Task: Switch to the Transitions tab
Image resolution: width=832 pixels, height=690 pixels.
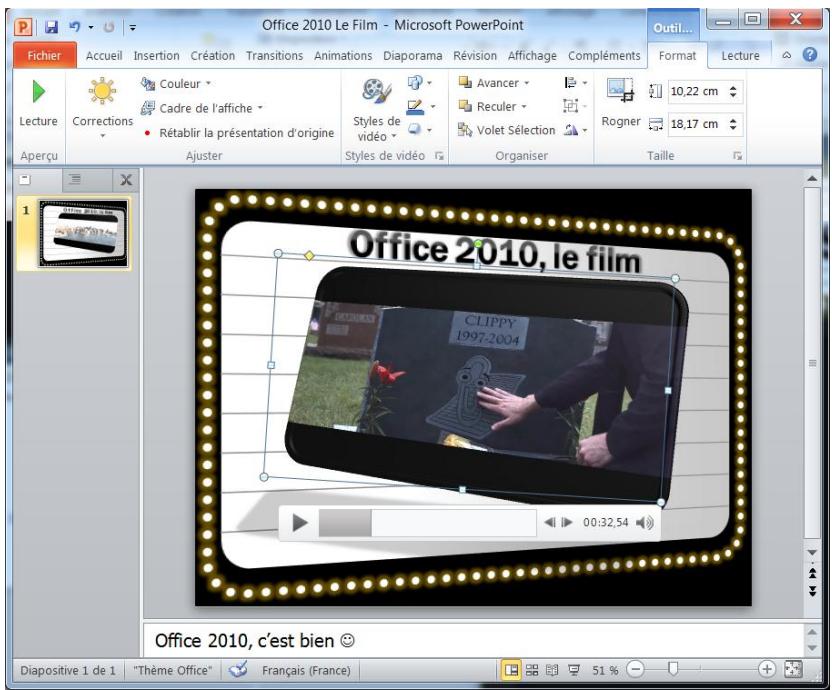Action: click(274, 56)
